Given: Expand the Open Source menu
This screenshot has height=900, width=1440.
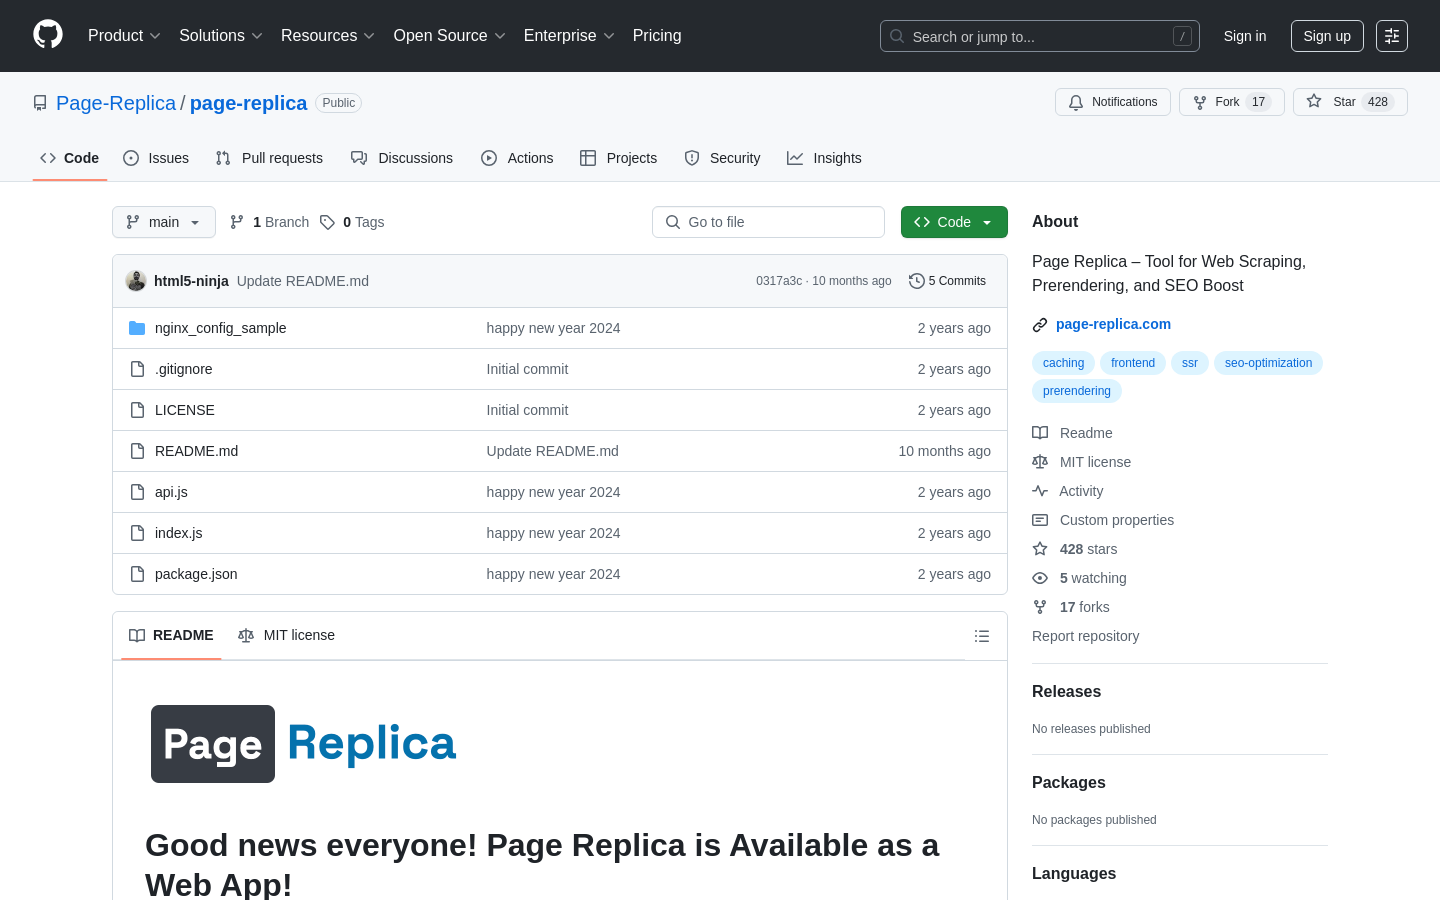Looking at the screenshot, I should coord(450,36).
